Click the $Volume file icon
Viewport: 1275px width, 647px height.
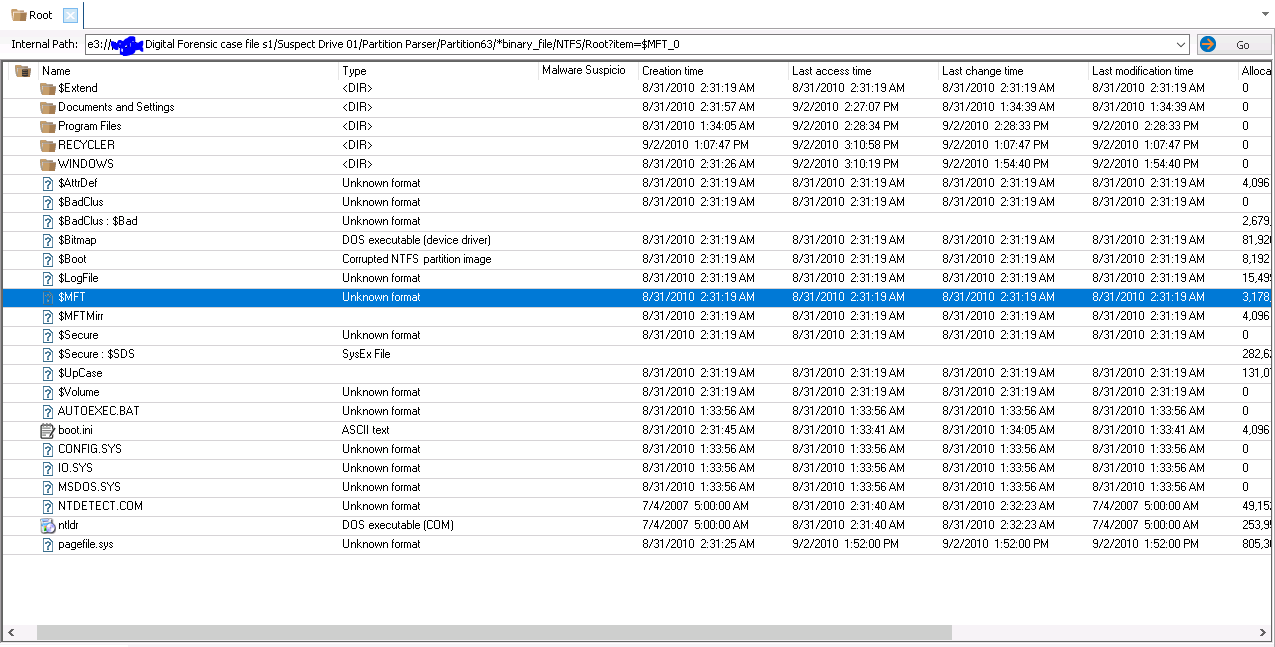(x=47, y=392)
